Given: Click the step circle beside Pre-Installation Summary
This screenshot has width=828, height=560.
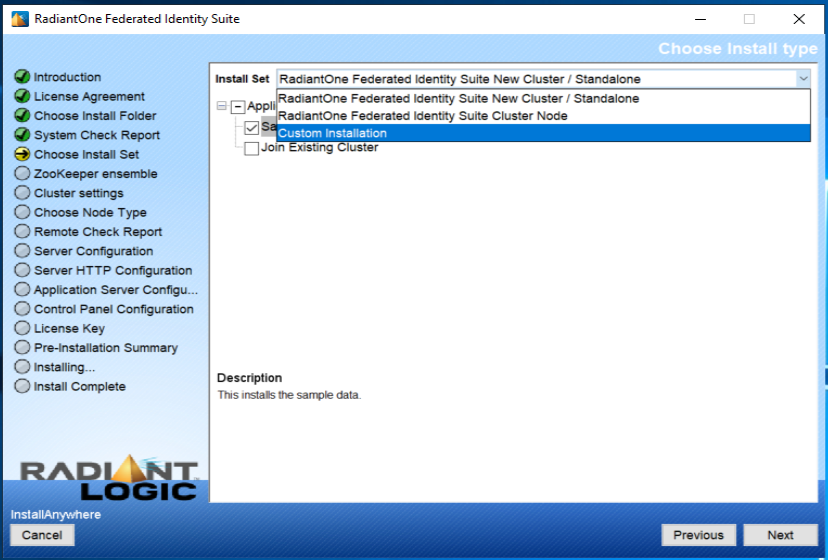Looking at the screenshot, I should [22, 348].
